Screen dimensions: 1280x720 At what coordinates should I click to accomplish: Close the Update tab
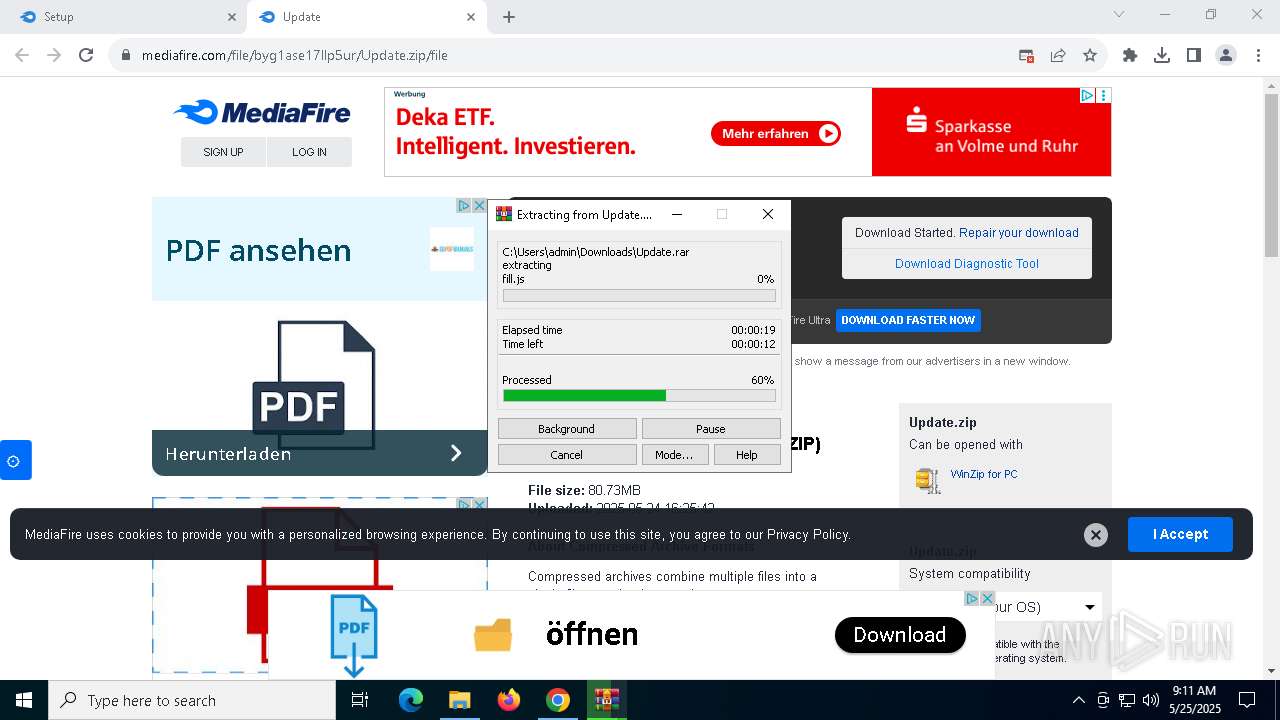click(x=471, y=17)
